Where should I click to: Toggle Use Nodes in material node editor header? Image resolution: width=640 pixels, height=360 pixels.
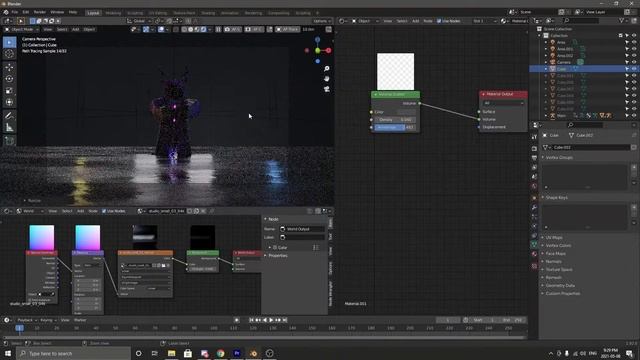pos(449,21)
